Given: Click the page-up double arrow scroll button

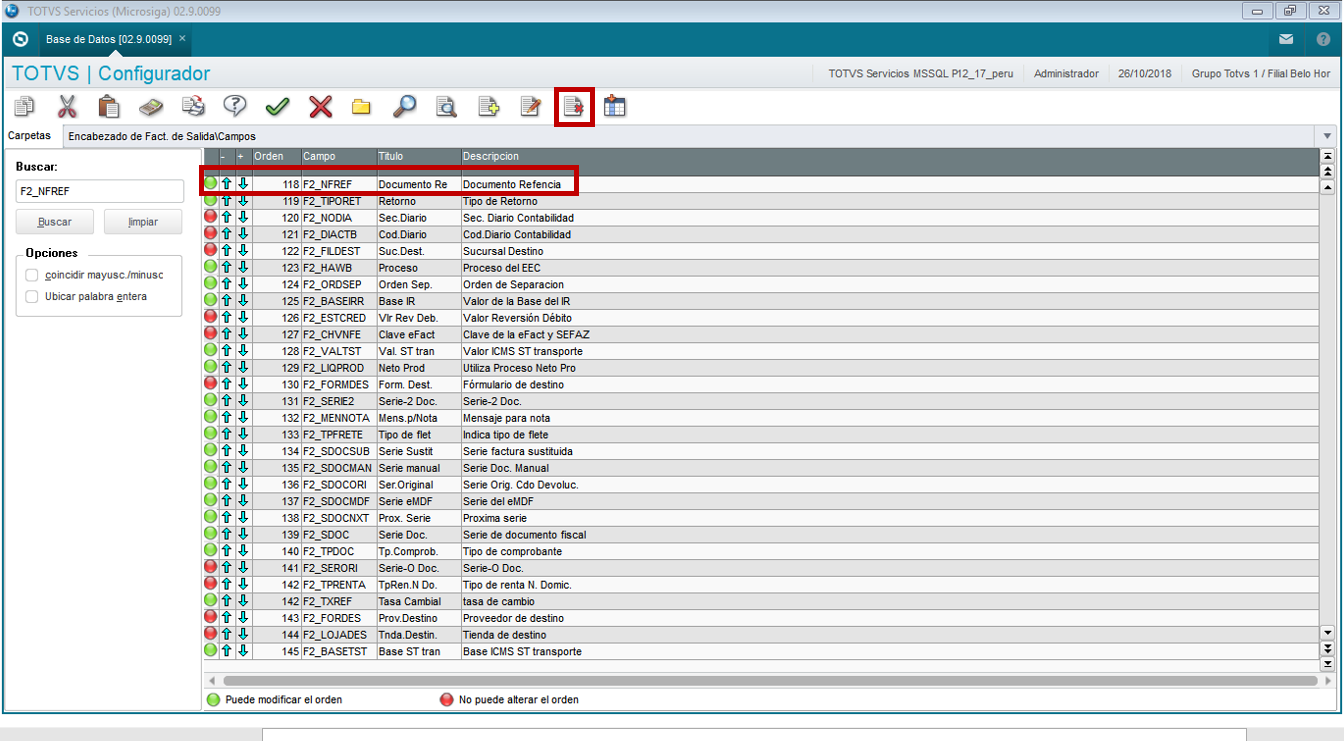Looking at the screenshot, I should tap(1328, 172).
